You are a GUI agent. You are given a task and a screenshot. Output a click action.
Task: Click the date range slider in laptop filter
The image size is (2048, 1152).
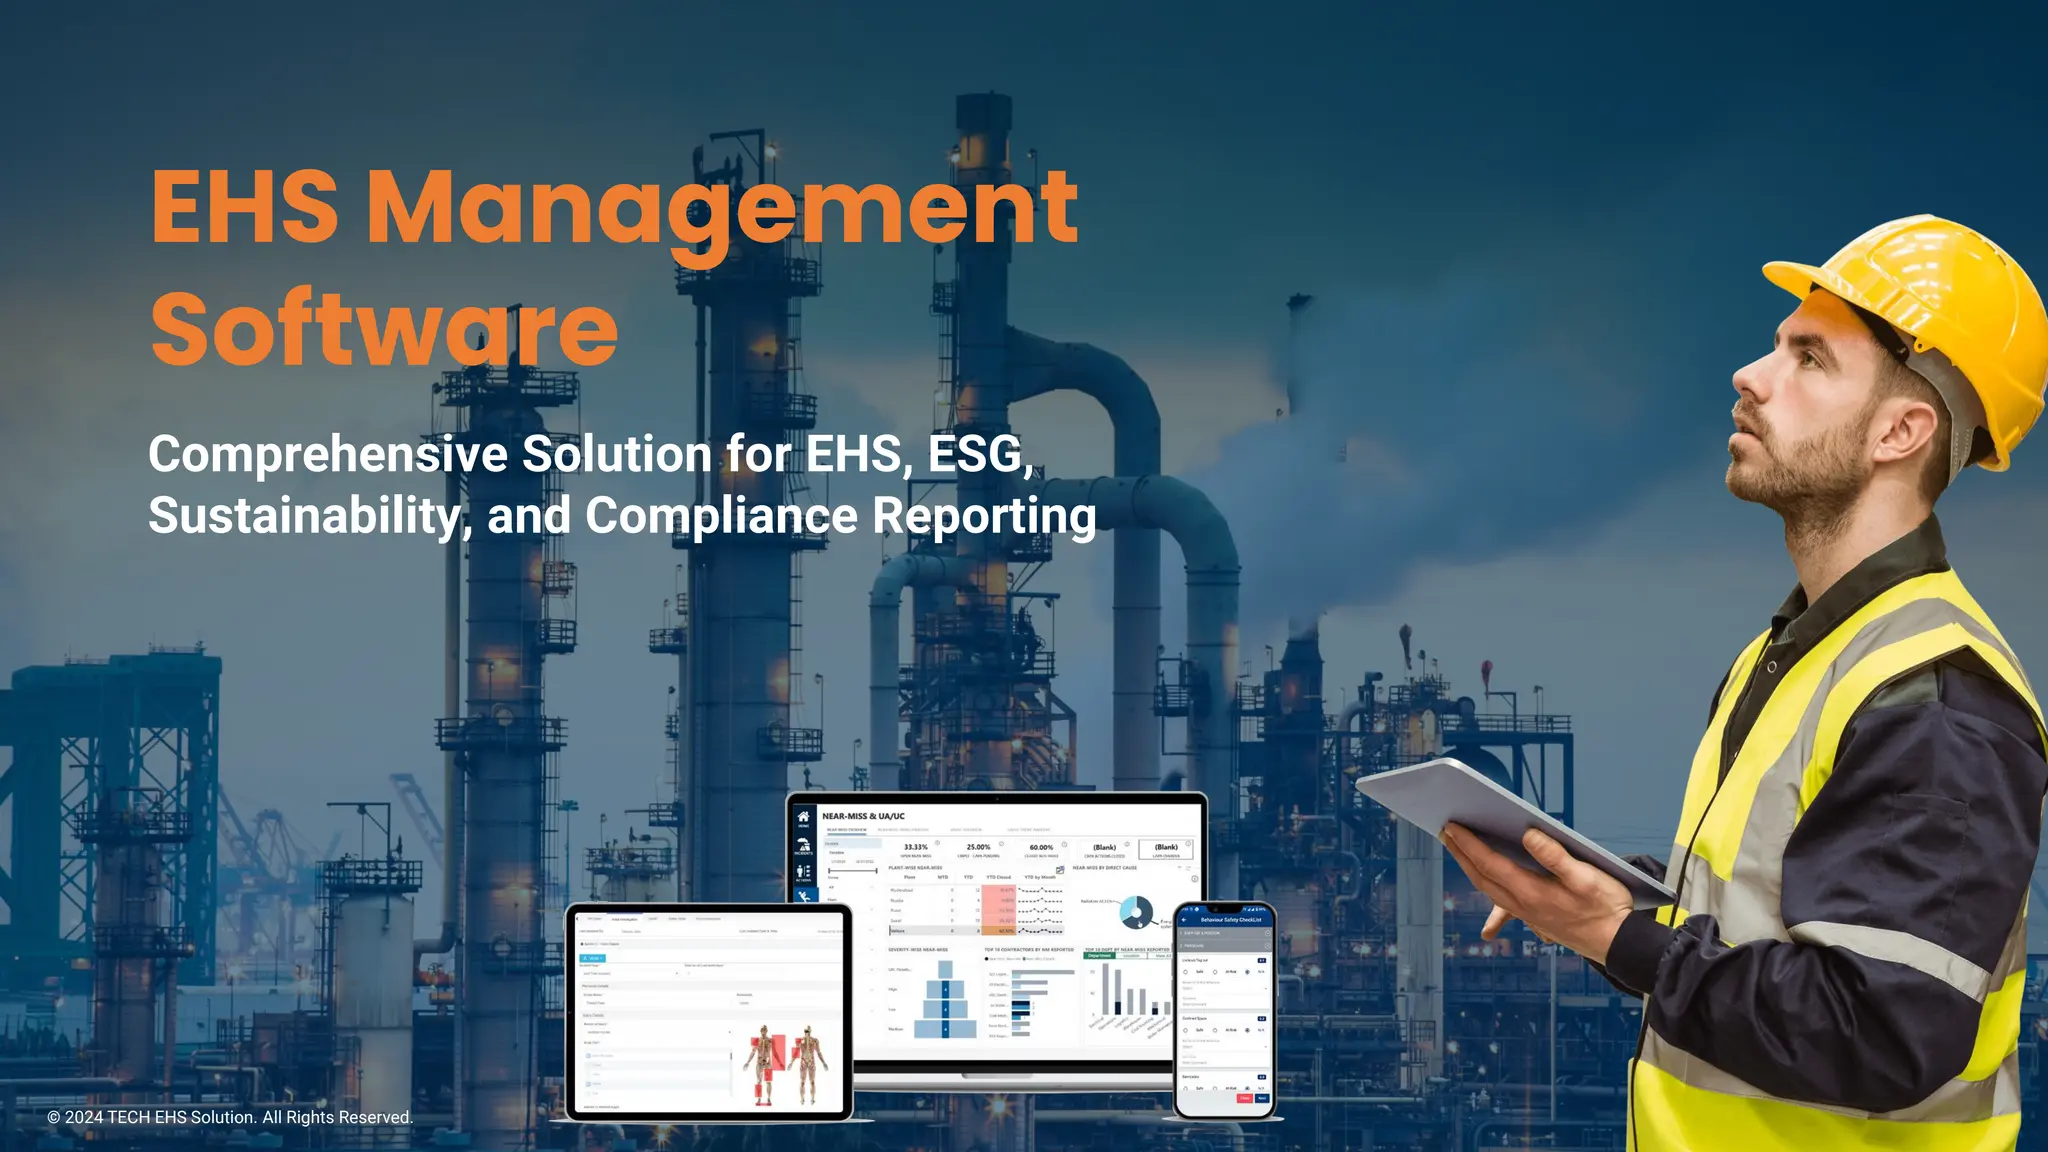click(852, 871)
